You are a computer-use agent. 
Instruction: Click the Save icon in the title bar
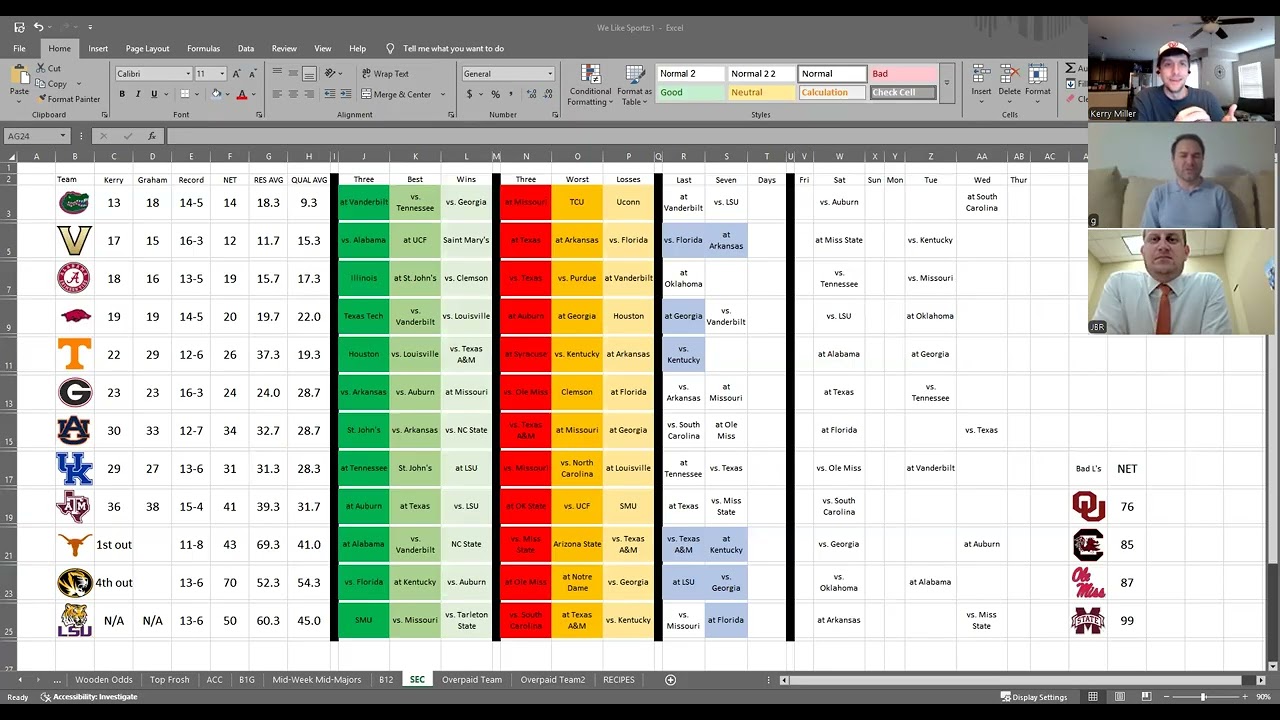[19, 27]
